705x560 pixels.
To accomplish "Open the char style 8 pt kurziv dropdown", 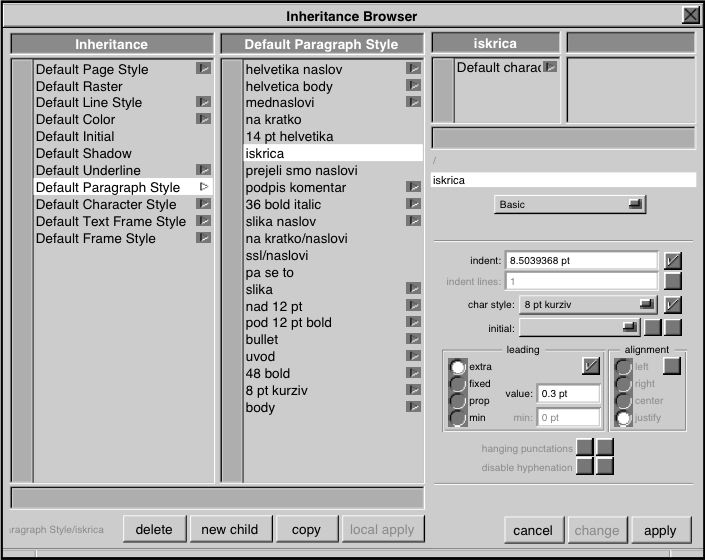I will click(x=588, y=305).
